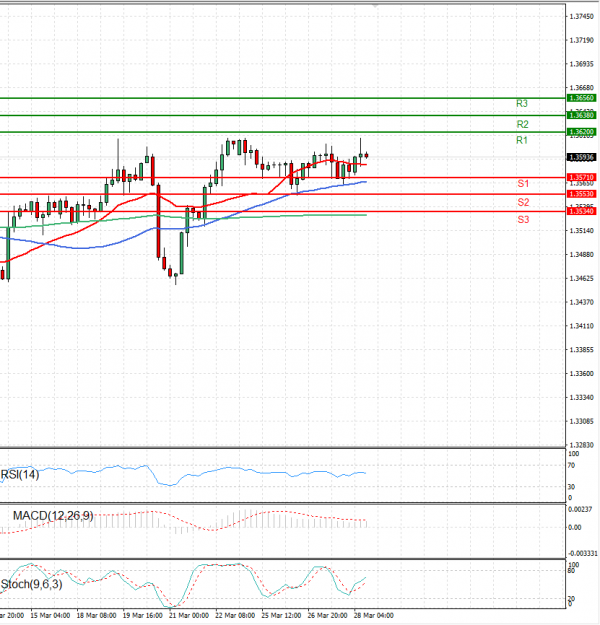Click the RSI 70 level value
The height and width of the screenshot is (625, 600).
571,466
